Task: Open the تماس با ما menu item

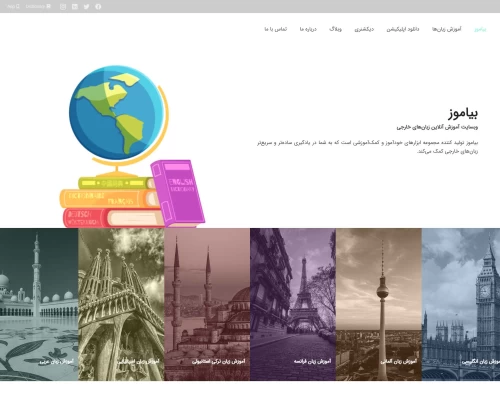Action: (x=276, y=29)
